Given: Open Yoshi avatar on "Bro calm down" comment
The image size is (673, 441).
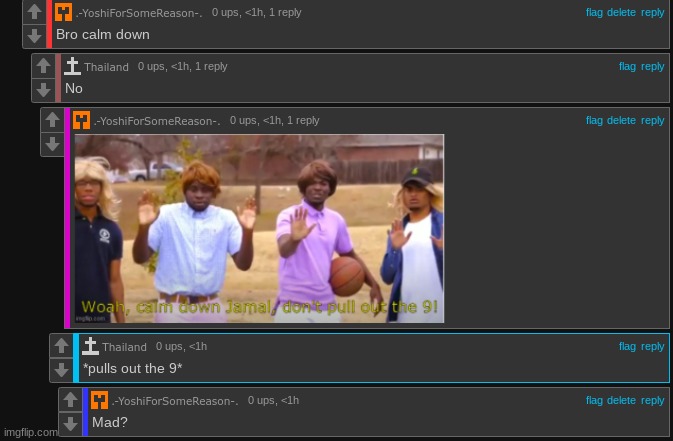Looking at the screenshot, I should (x=64, y=12).
